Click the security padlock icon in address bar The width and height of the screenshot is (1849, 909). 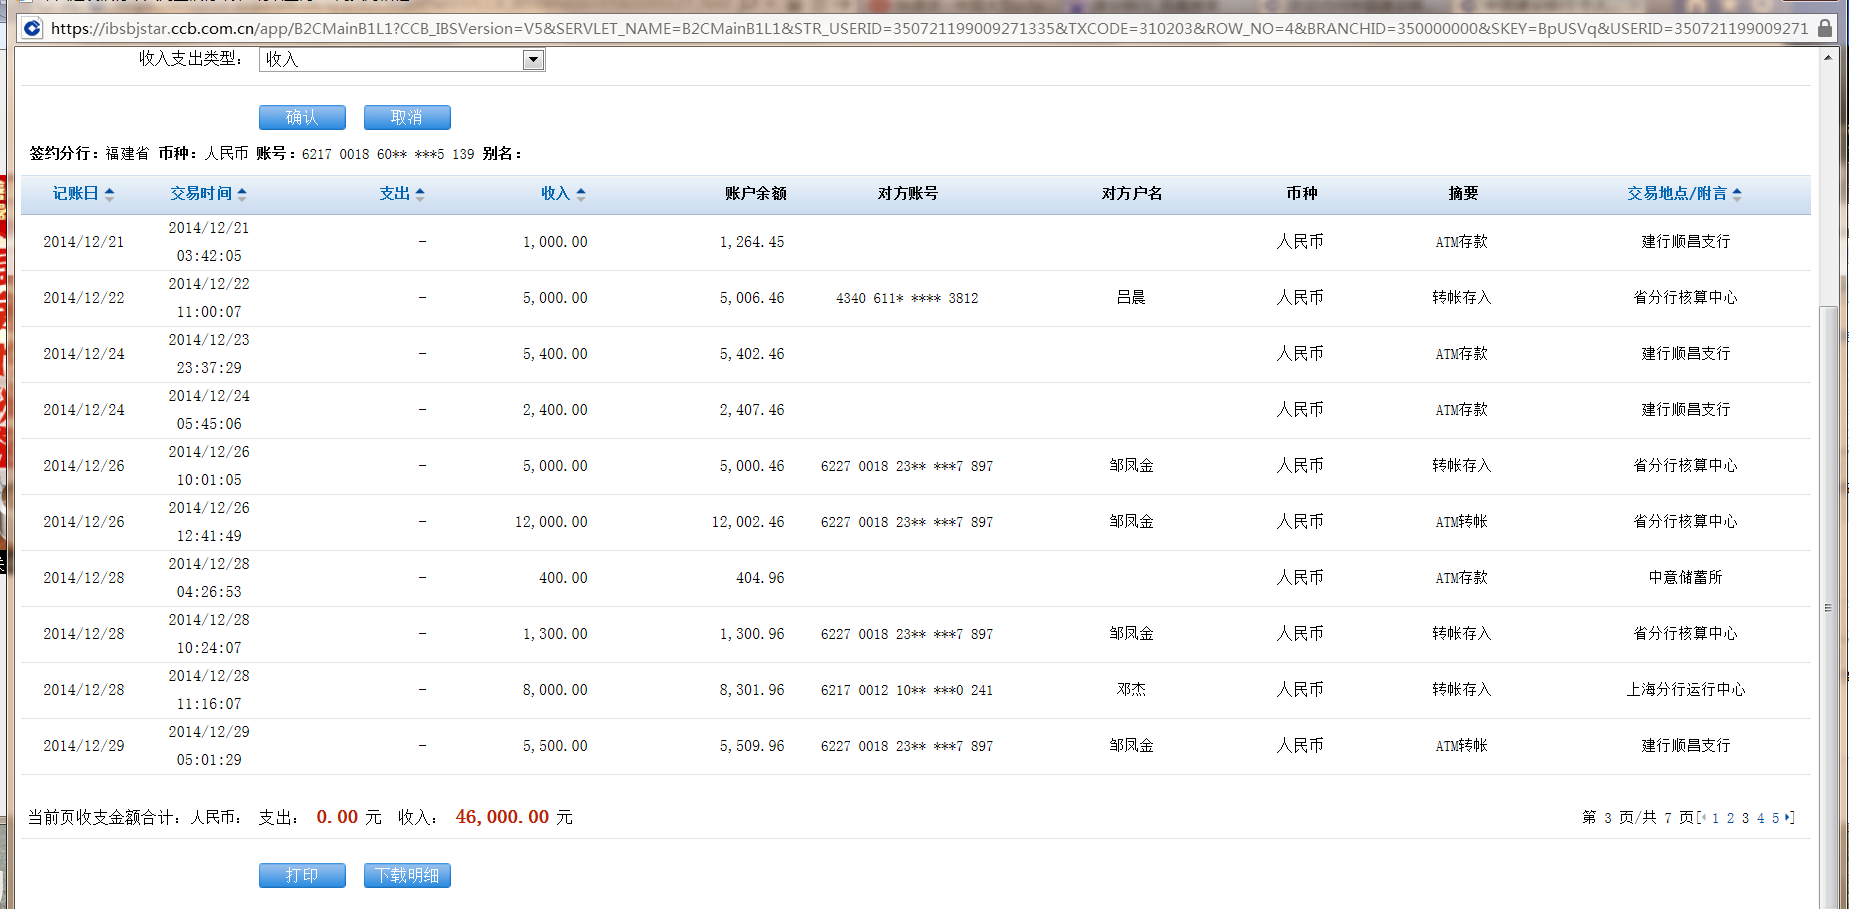1825,28
